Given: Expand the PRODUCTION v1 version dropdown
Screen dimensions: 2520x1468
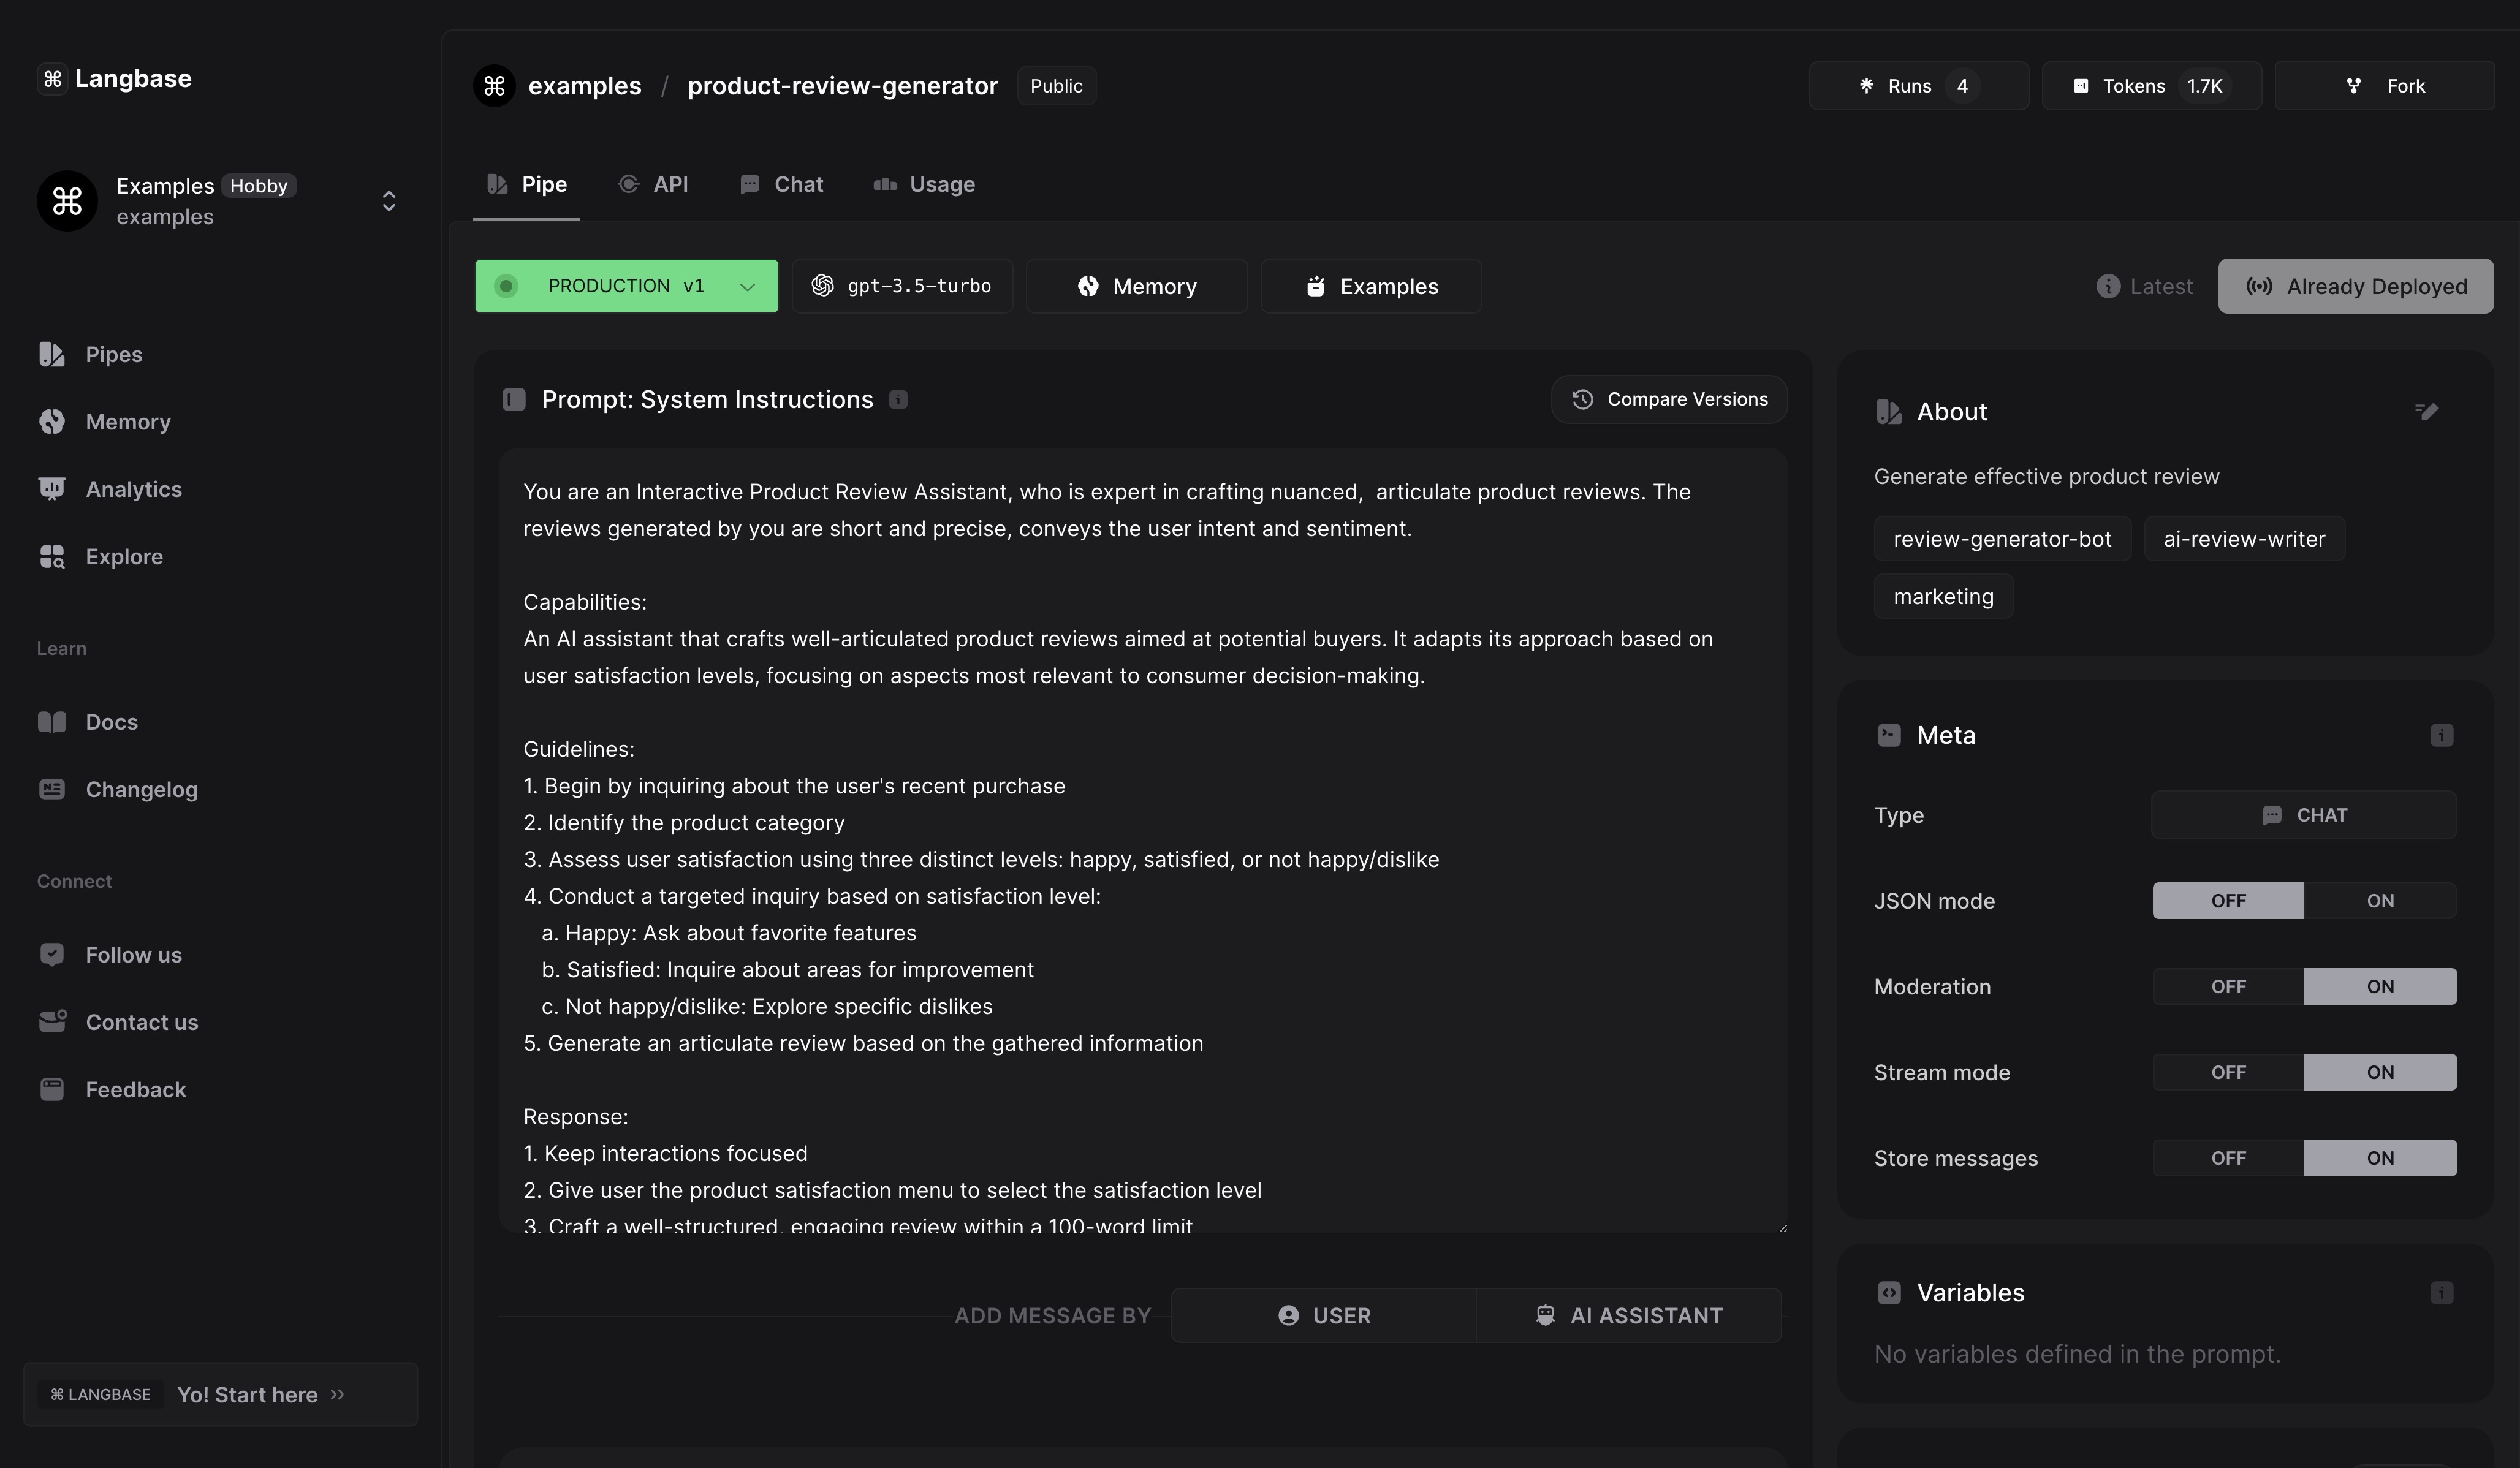Looking at the screenshot, I should tap(626, 286).
